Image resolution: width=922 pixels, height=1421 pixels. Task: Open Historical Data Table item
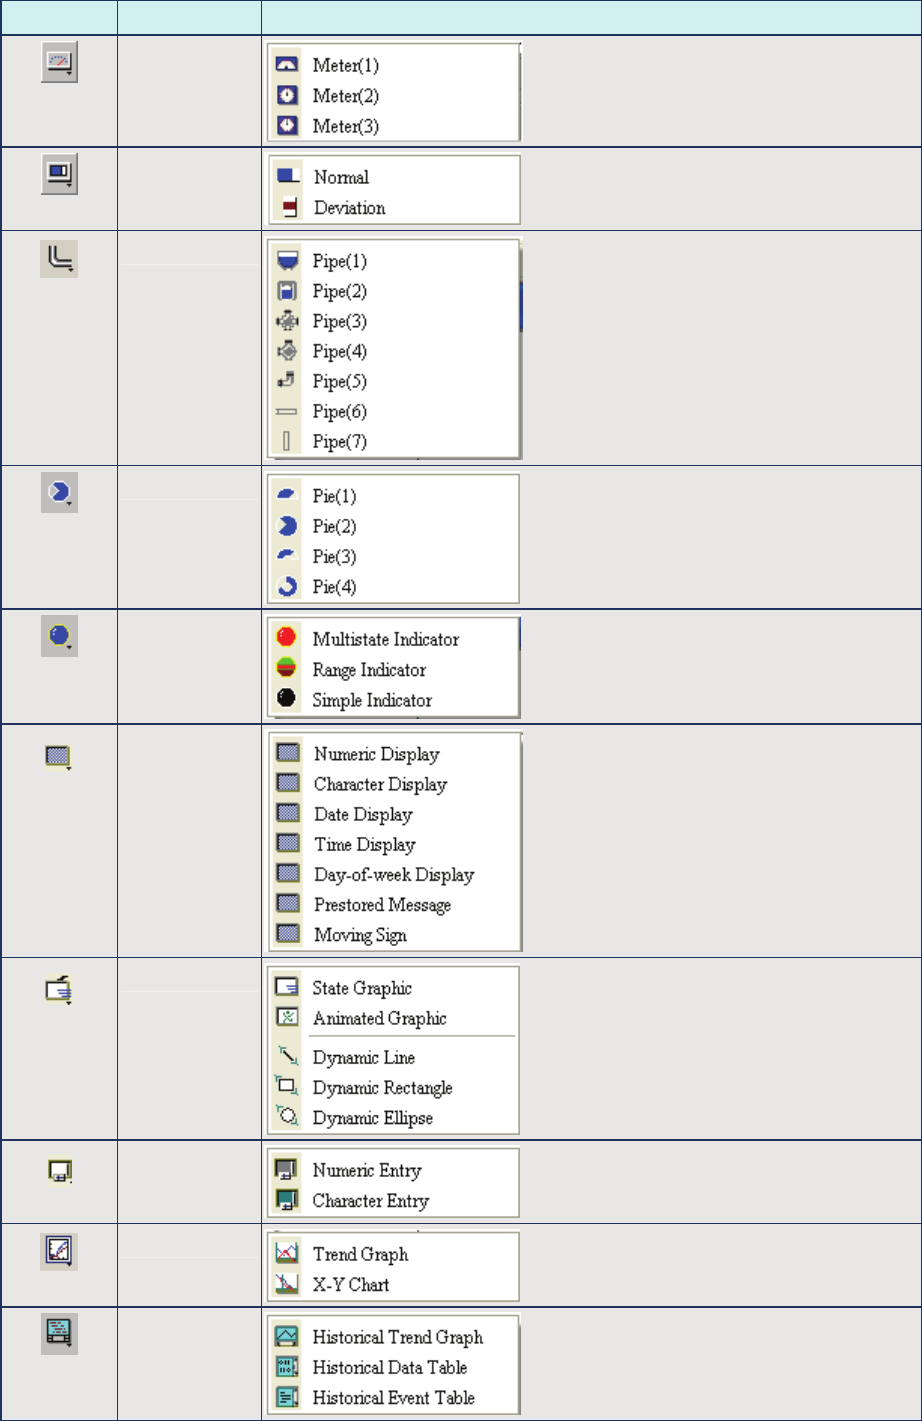(389, 1367)
